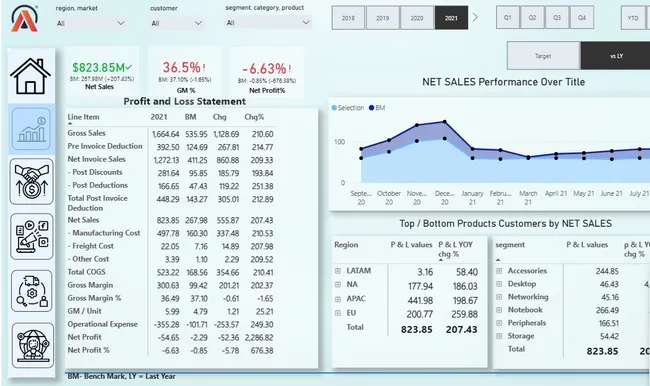Click the Net Sales $823.85M card
The image size is (650, 386).
click(102, 73)
